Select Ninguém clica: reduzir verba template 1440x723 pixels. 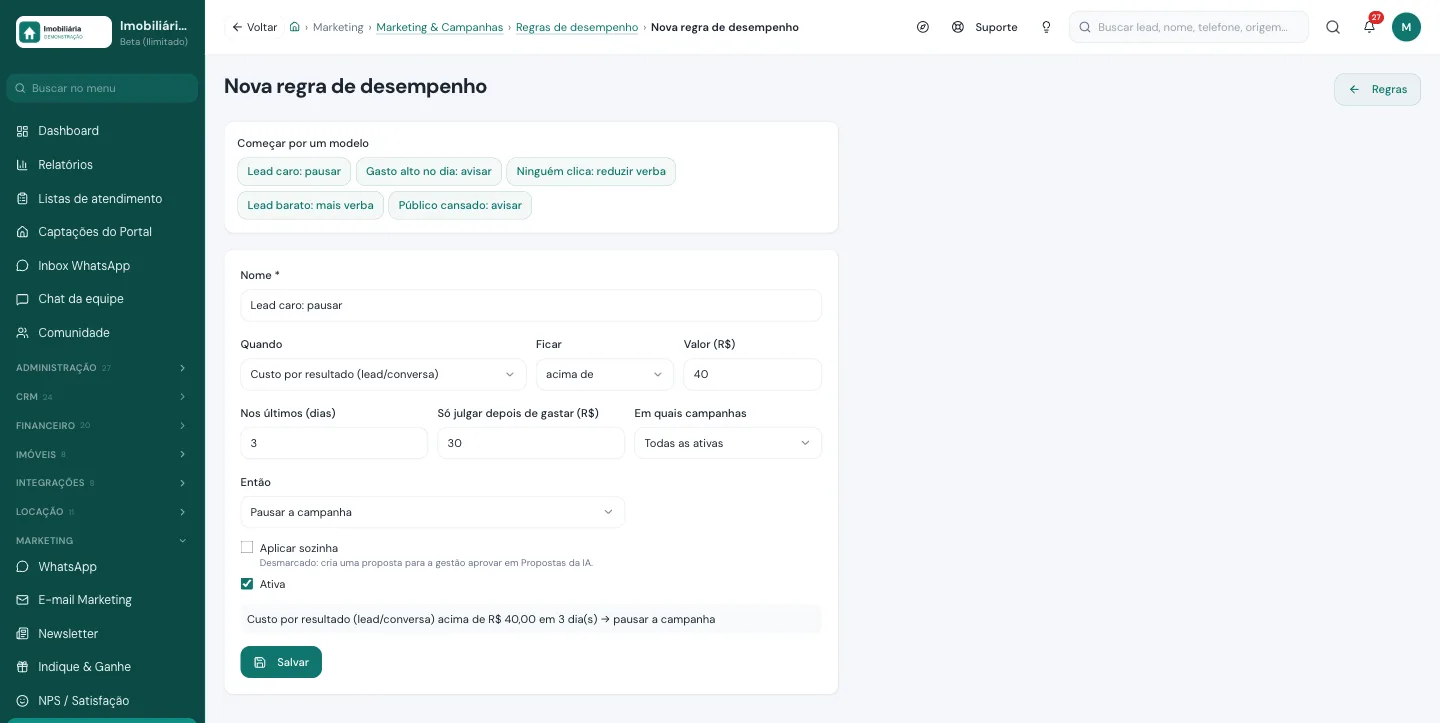click(591, 171)
